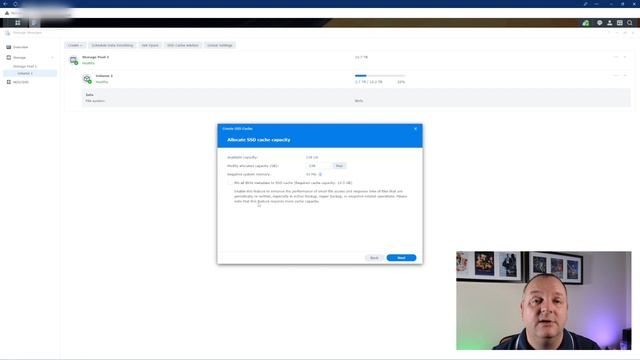Click the 'Storage Pool 1' row title
This screenshot has height=360, width=640.
point(96,57)
